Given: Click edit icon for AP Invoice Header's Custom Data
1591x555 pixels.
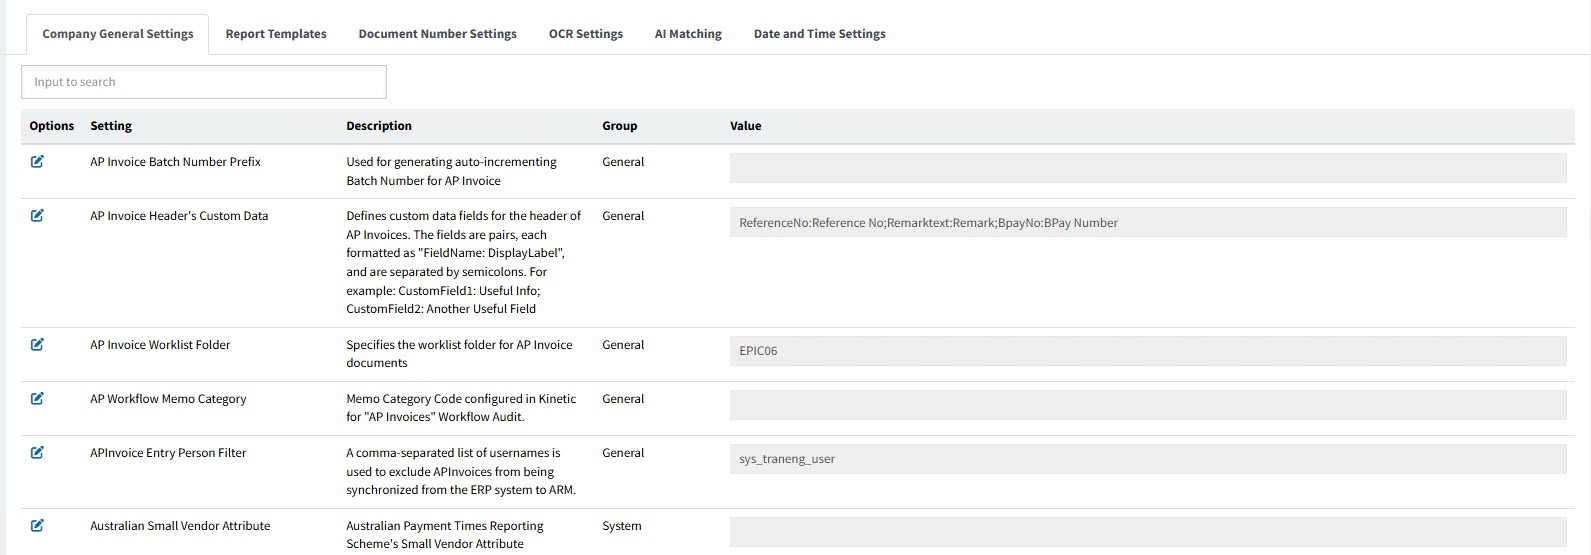Looking at the screenshot, I should click(37, 216).
